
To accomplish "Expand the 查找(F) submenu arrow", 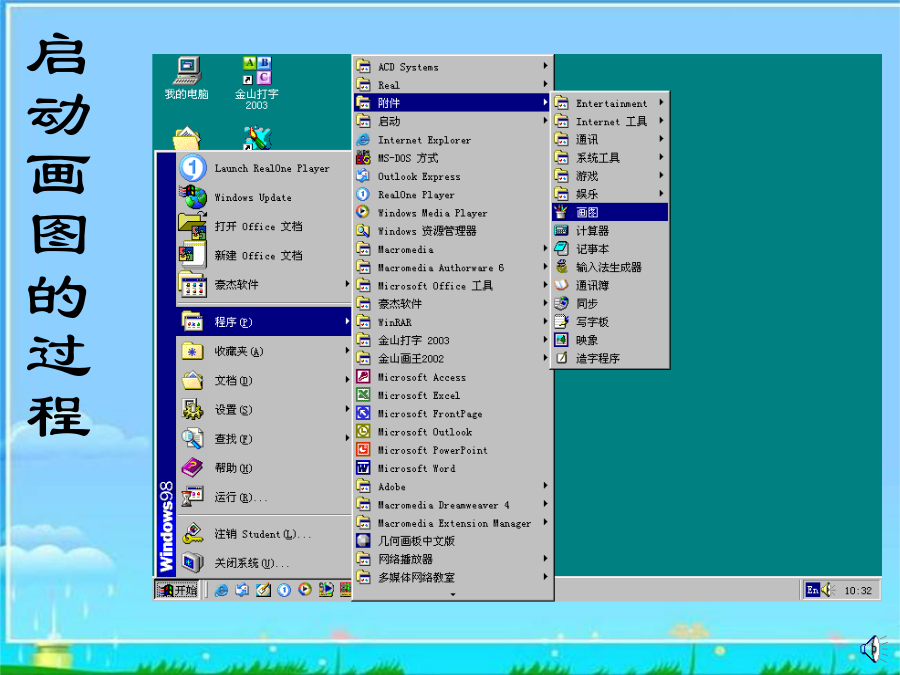I will [x=347, y=438].
